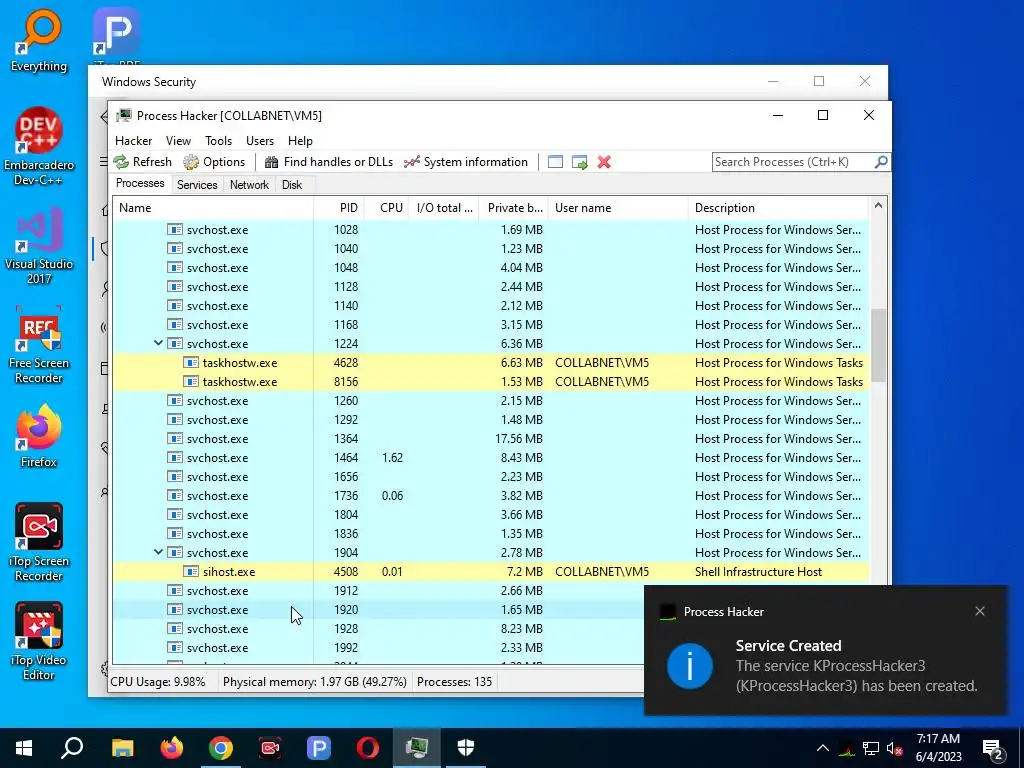Open the Hacker menu

tap(133, 141)
